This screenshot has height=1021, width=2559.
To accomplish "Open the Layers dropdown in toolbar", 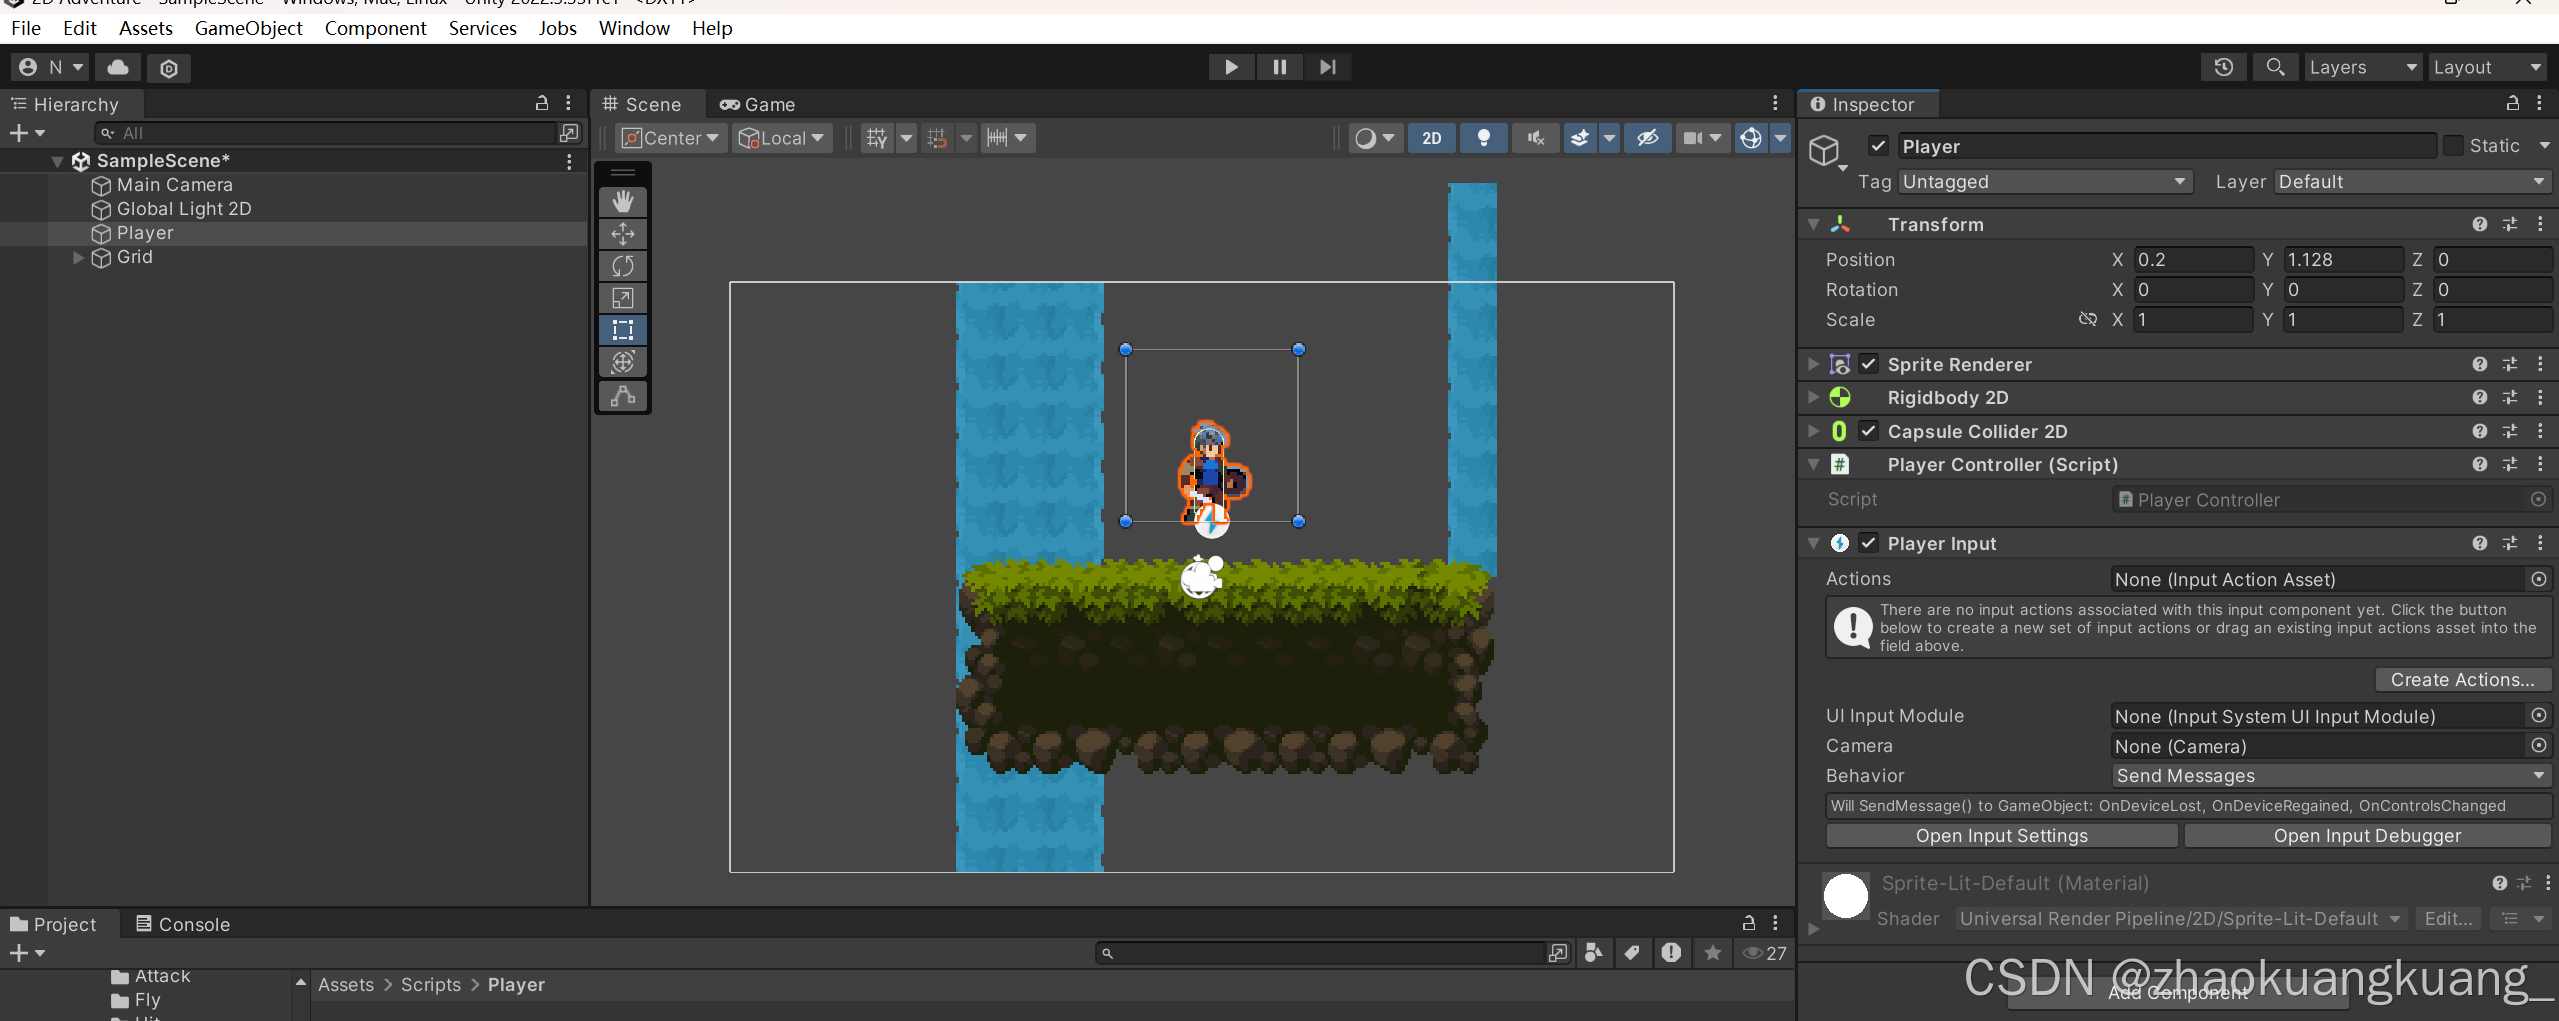I will tap(2362, 67).
